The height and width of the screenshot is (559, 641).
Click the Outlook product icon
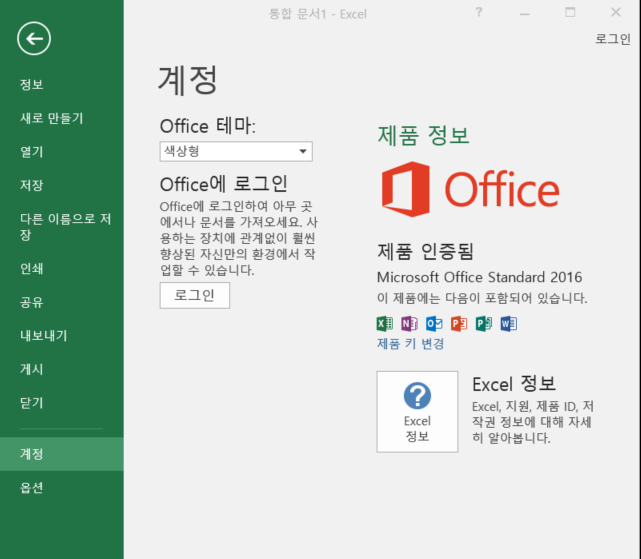(434, 323)
